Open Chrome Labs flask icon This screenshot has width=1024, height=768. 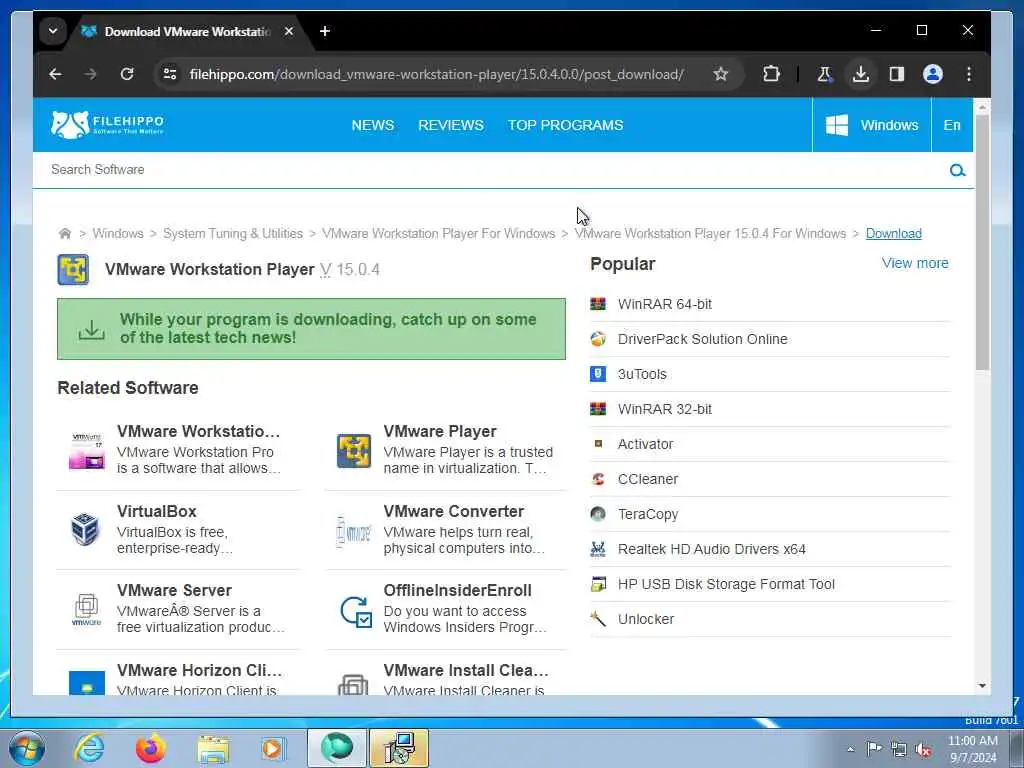(825, 74)
